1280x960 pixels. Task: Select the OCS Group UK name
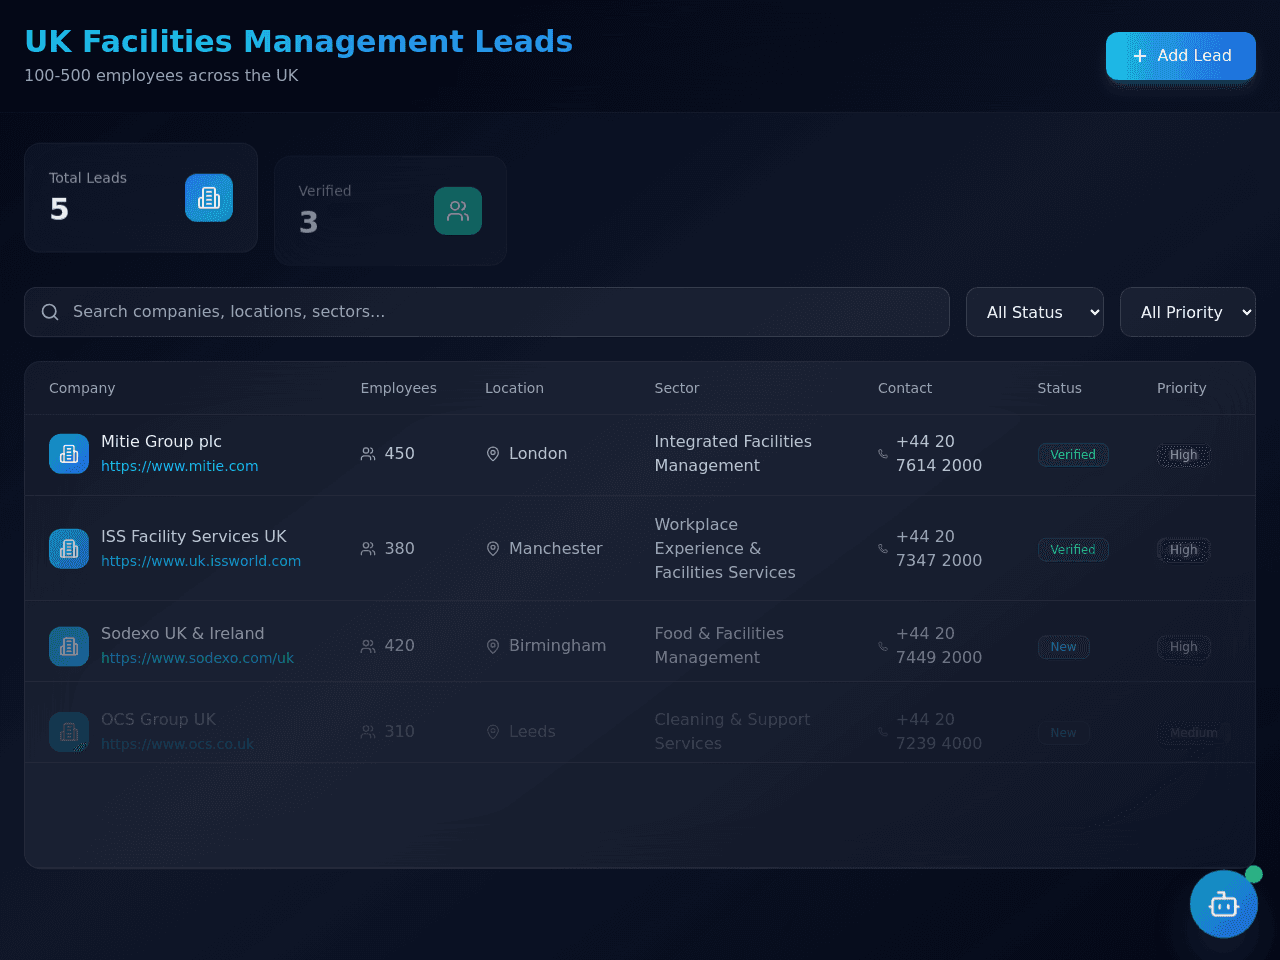[158, 719]
